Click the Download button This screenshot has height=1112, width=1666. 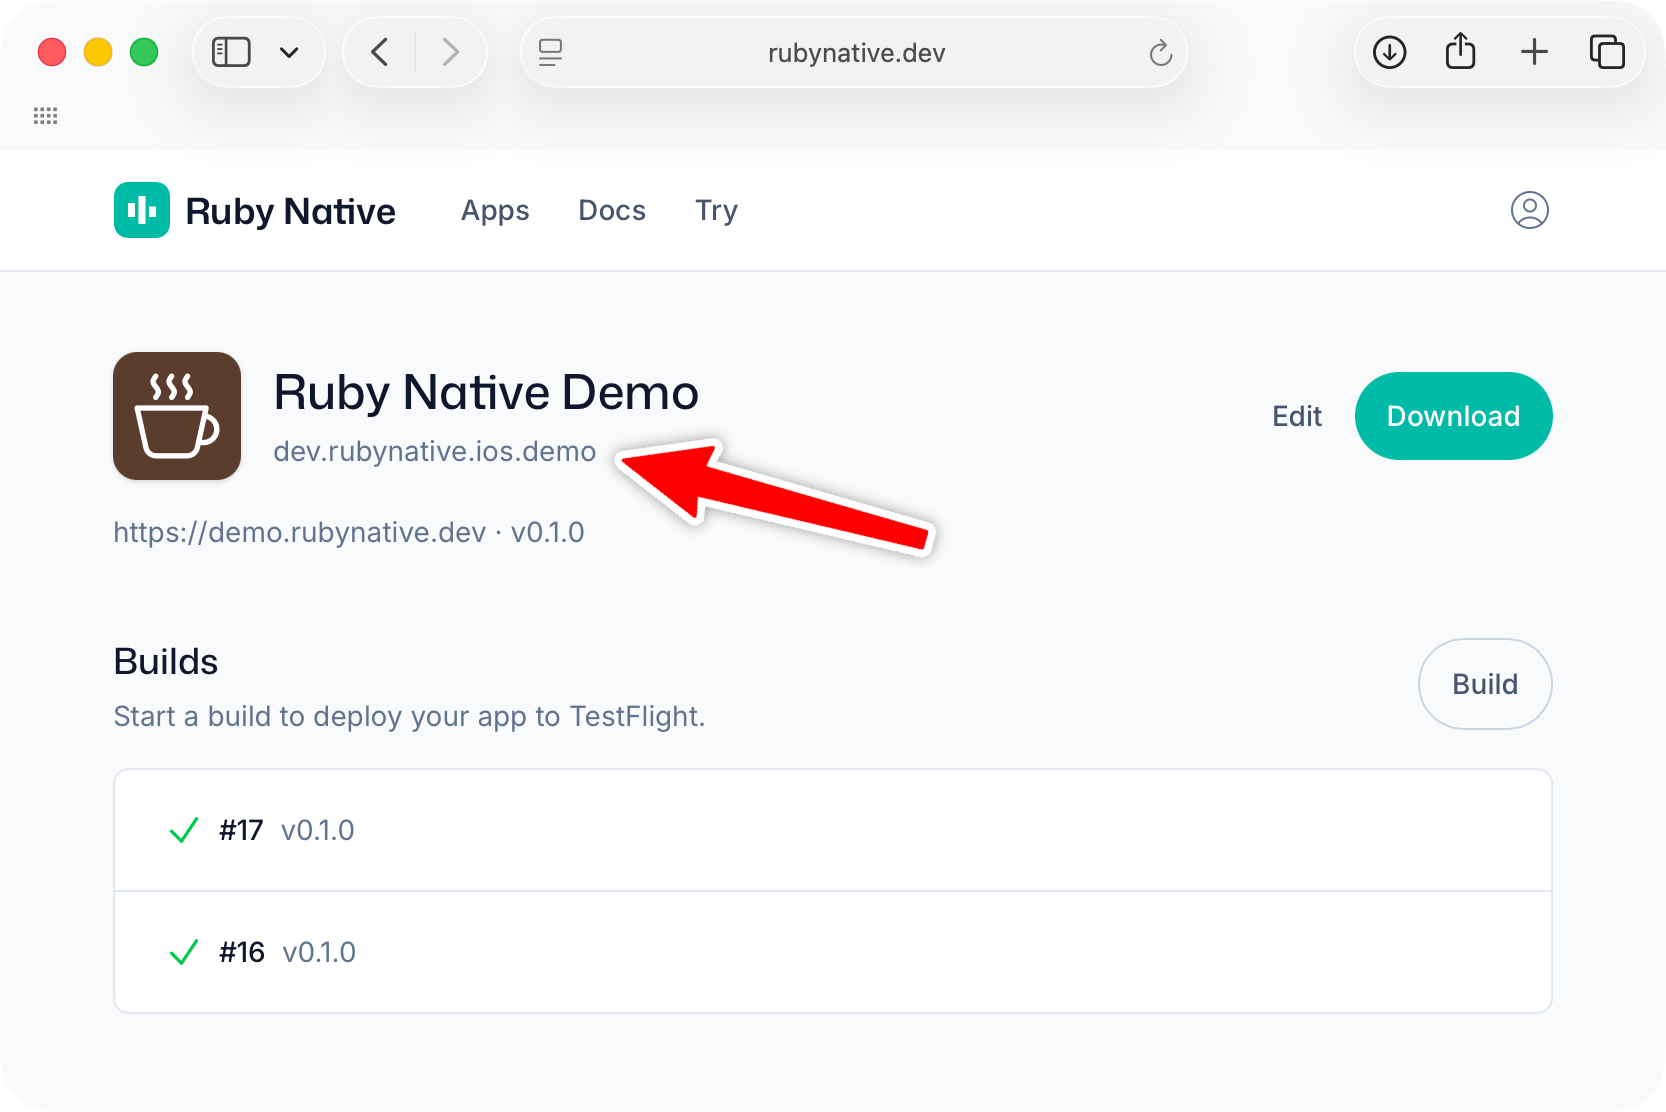(x=1453, y=416)
